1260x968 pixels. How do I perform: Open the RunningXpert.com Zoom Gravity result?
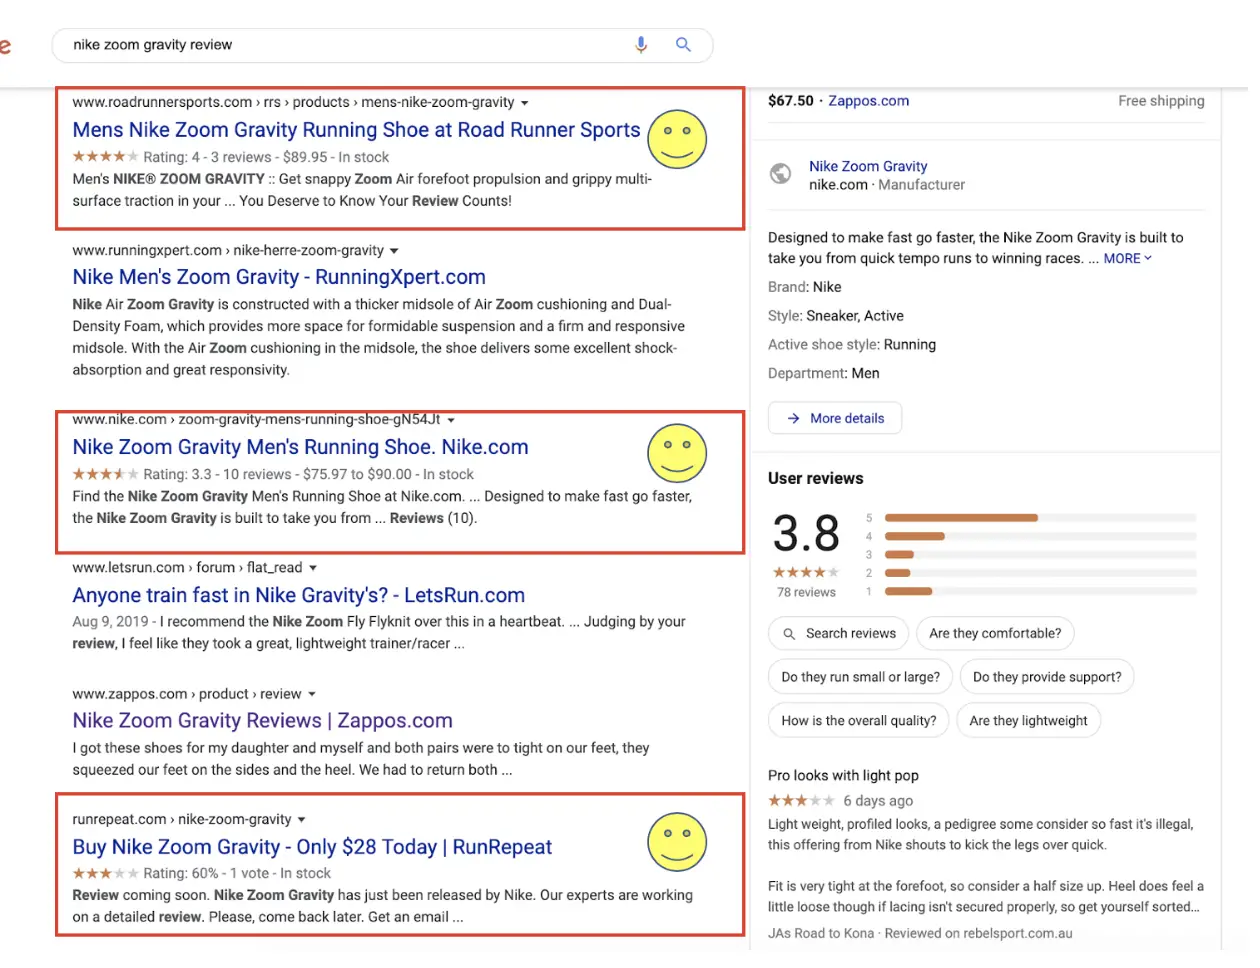278,277
